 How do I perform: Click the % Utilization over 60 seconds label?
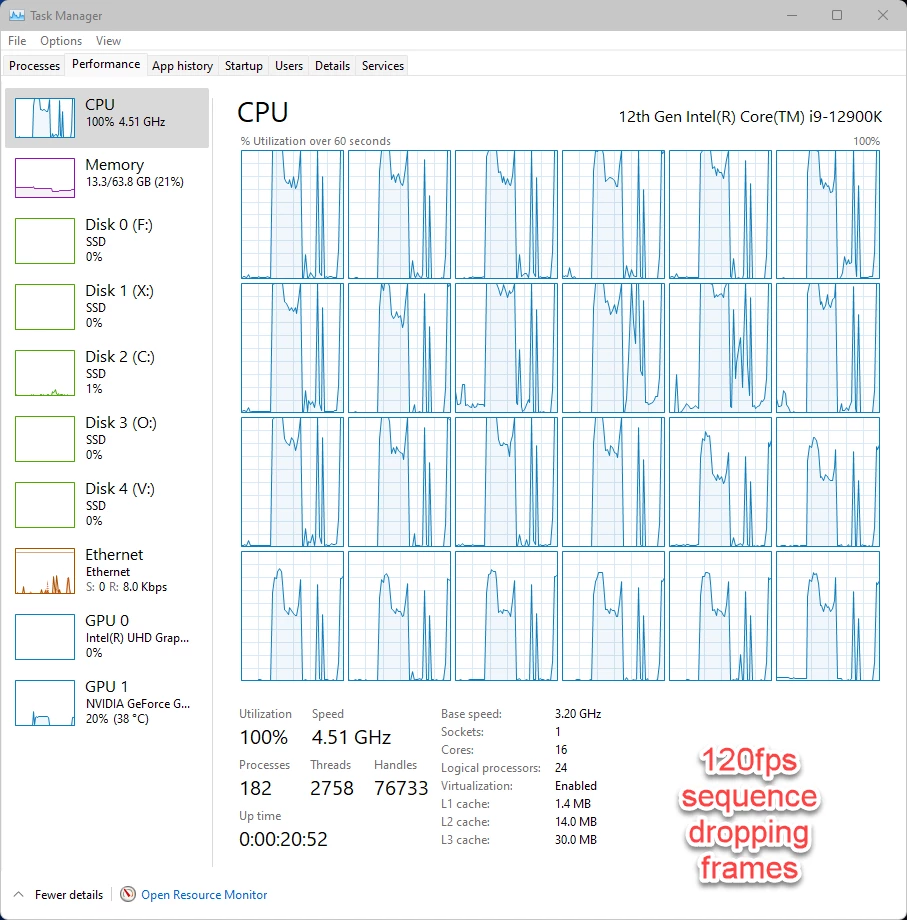[x=316, y=141]
